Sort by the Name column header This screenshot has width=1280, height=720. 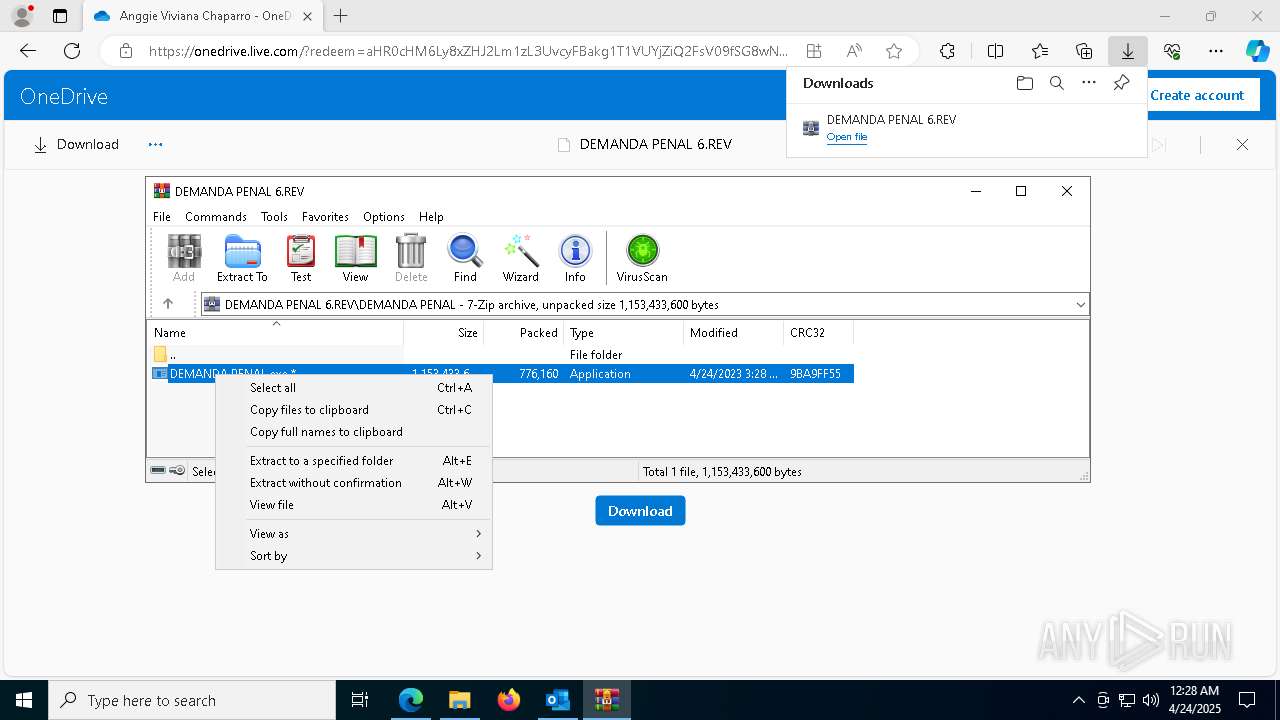pos(276,332)
